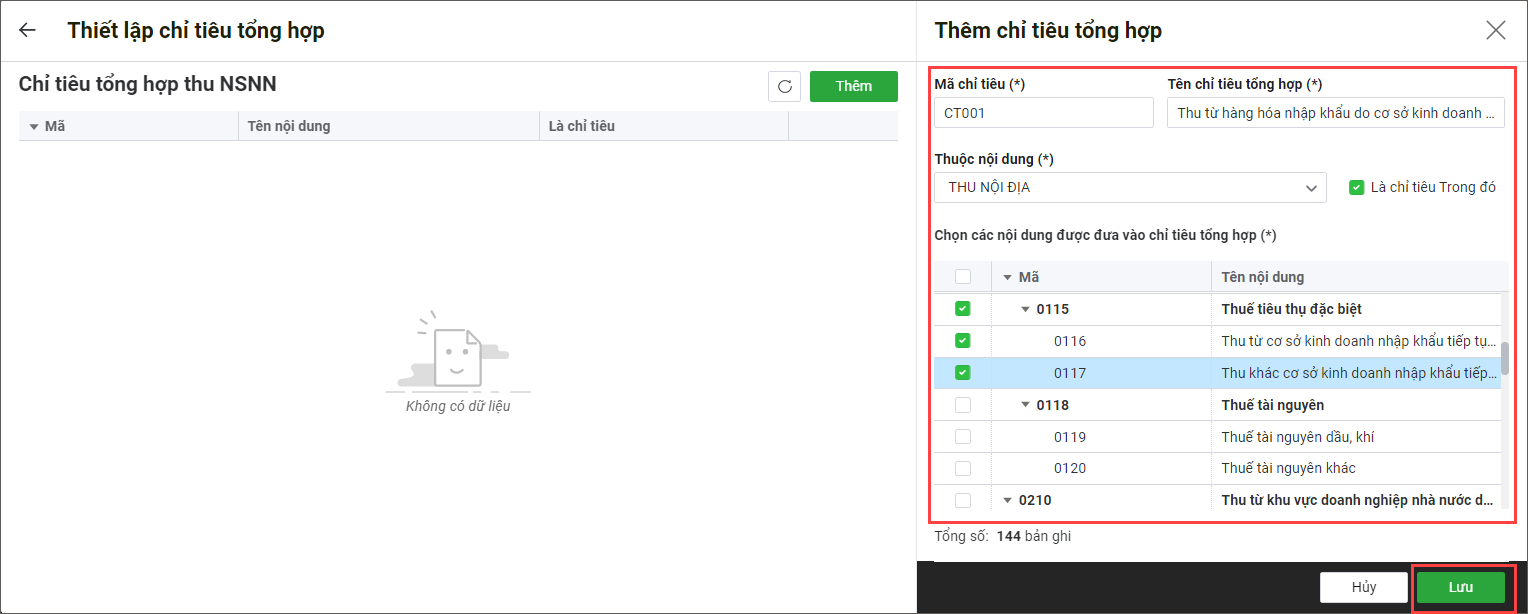Collapse the 0210 tree node arrow
The image size is (1528, 614).
[x=1008, y=500]
